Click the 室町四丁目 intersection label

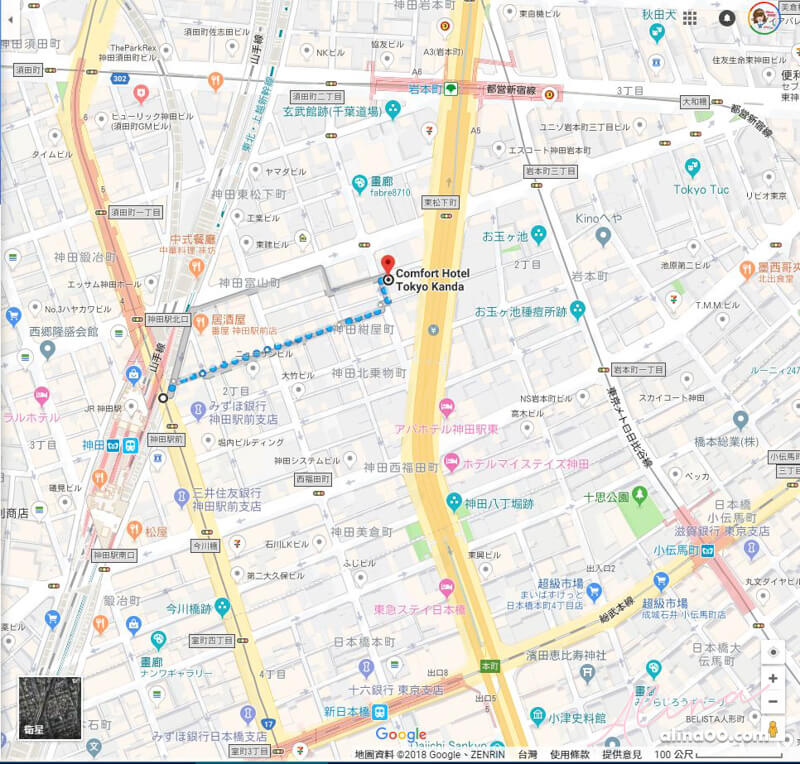212,640
